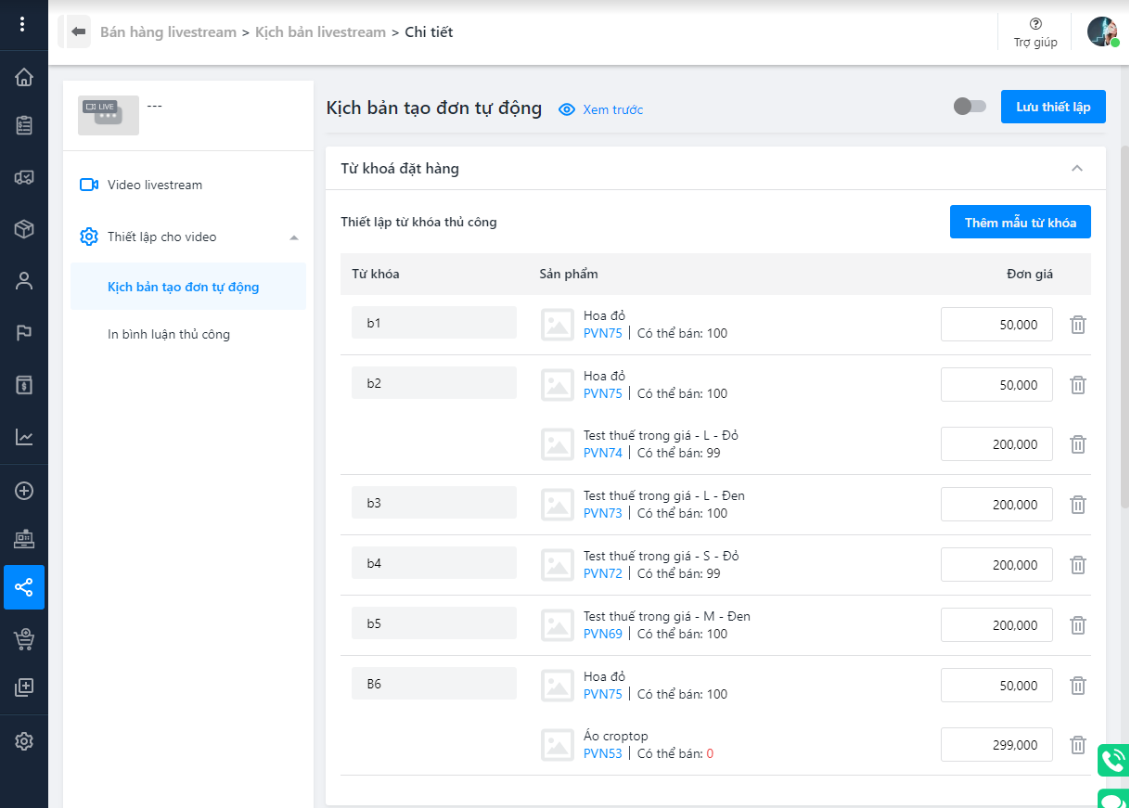Click the b4 keyword field
The width and height of the screenshot is (1129, 808).
[434, 563]
